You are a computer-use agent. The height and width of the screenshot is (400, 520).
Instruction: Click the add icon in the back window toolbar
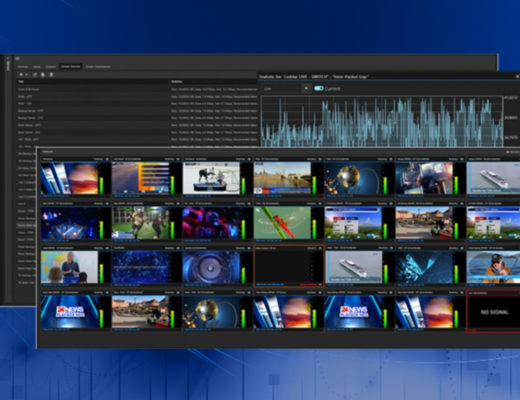click(x=21, y=74)
